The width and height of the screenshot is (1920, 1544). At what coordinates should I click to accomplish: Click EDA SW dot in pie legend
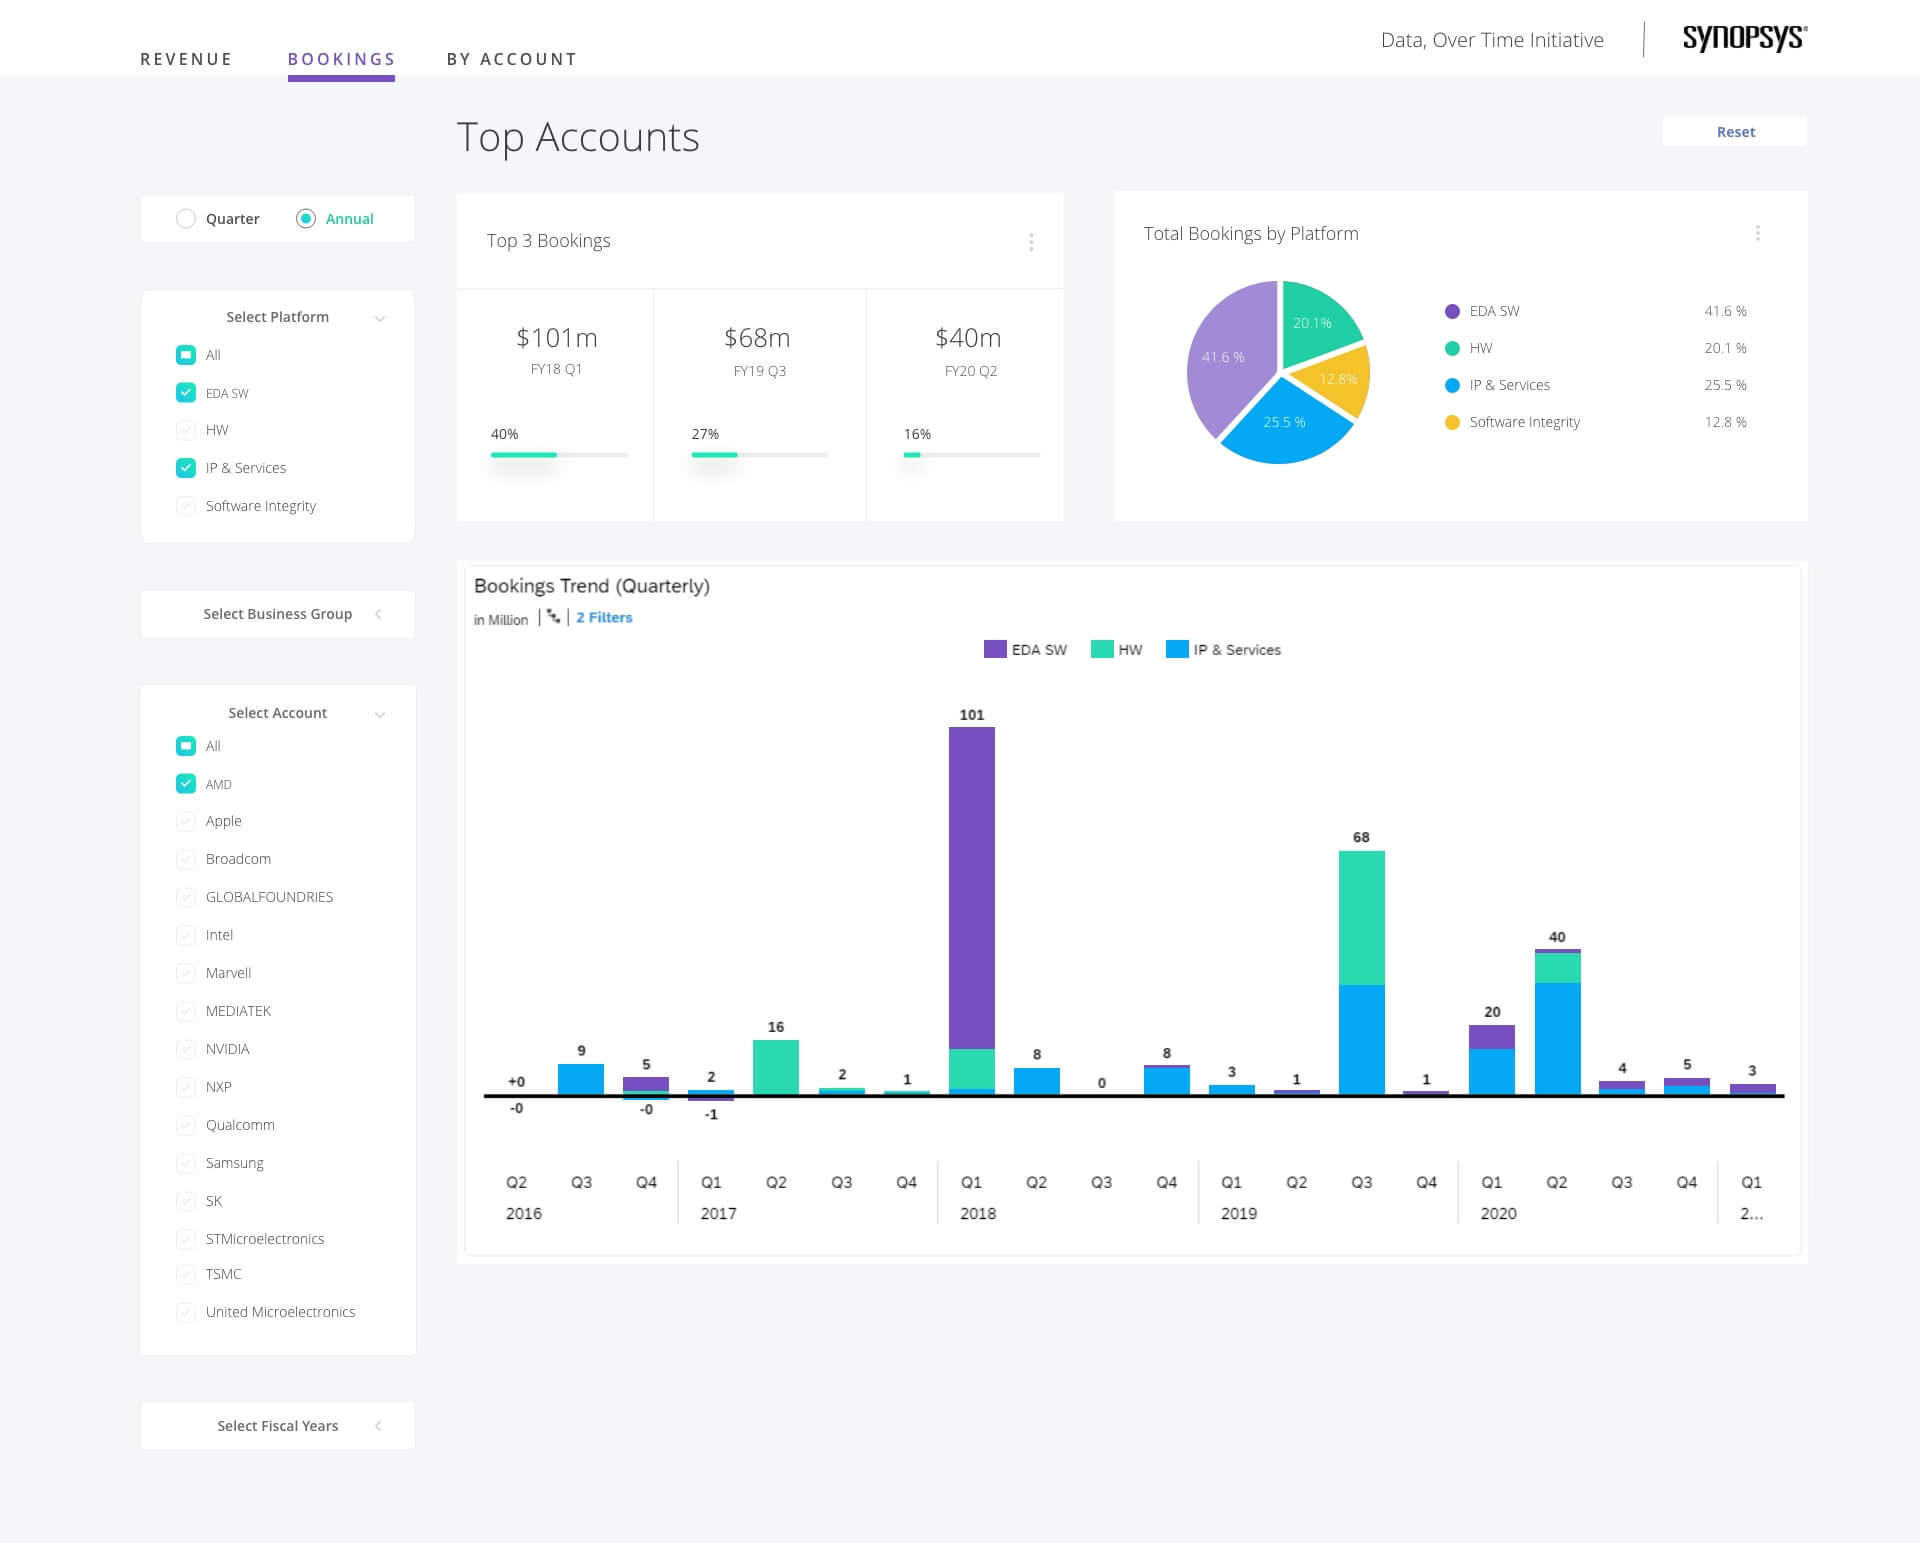click(x=1452, y=311)
